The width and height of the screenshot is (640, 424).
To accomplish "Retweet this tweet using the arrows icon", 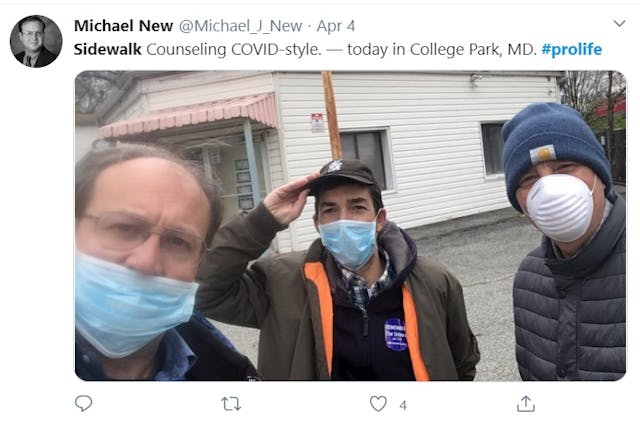I will (x=231, y=403).
